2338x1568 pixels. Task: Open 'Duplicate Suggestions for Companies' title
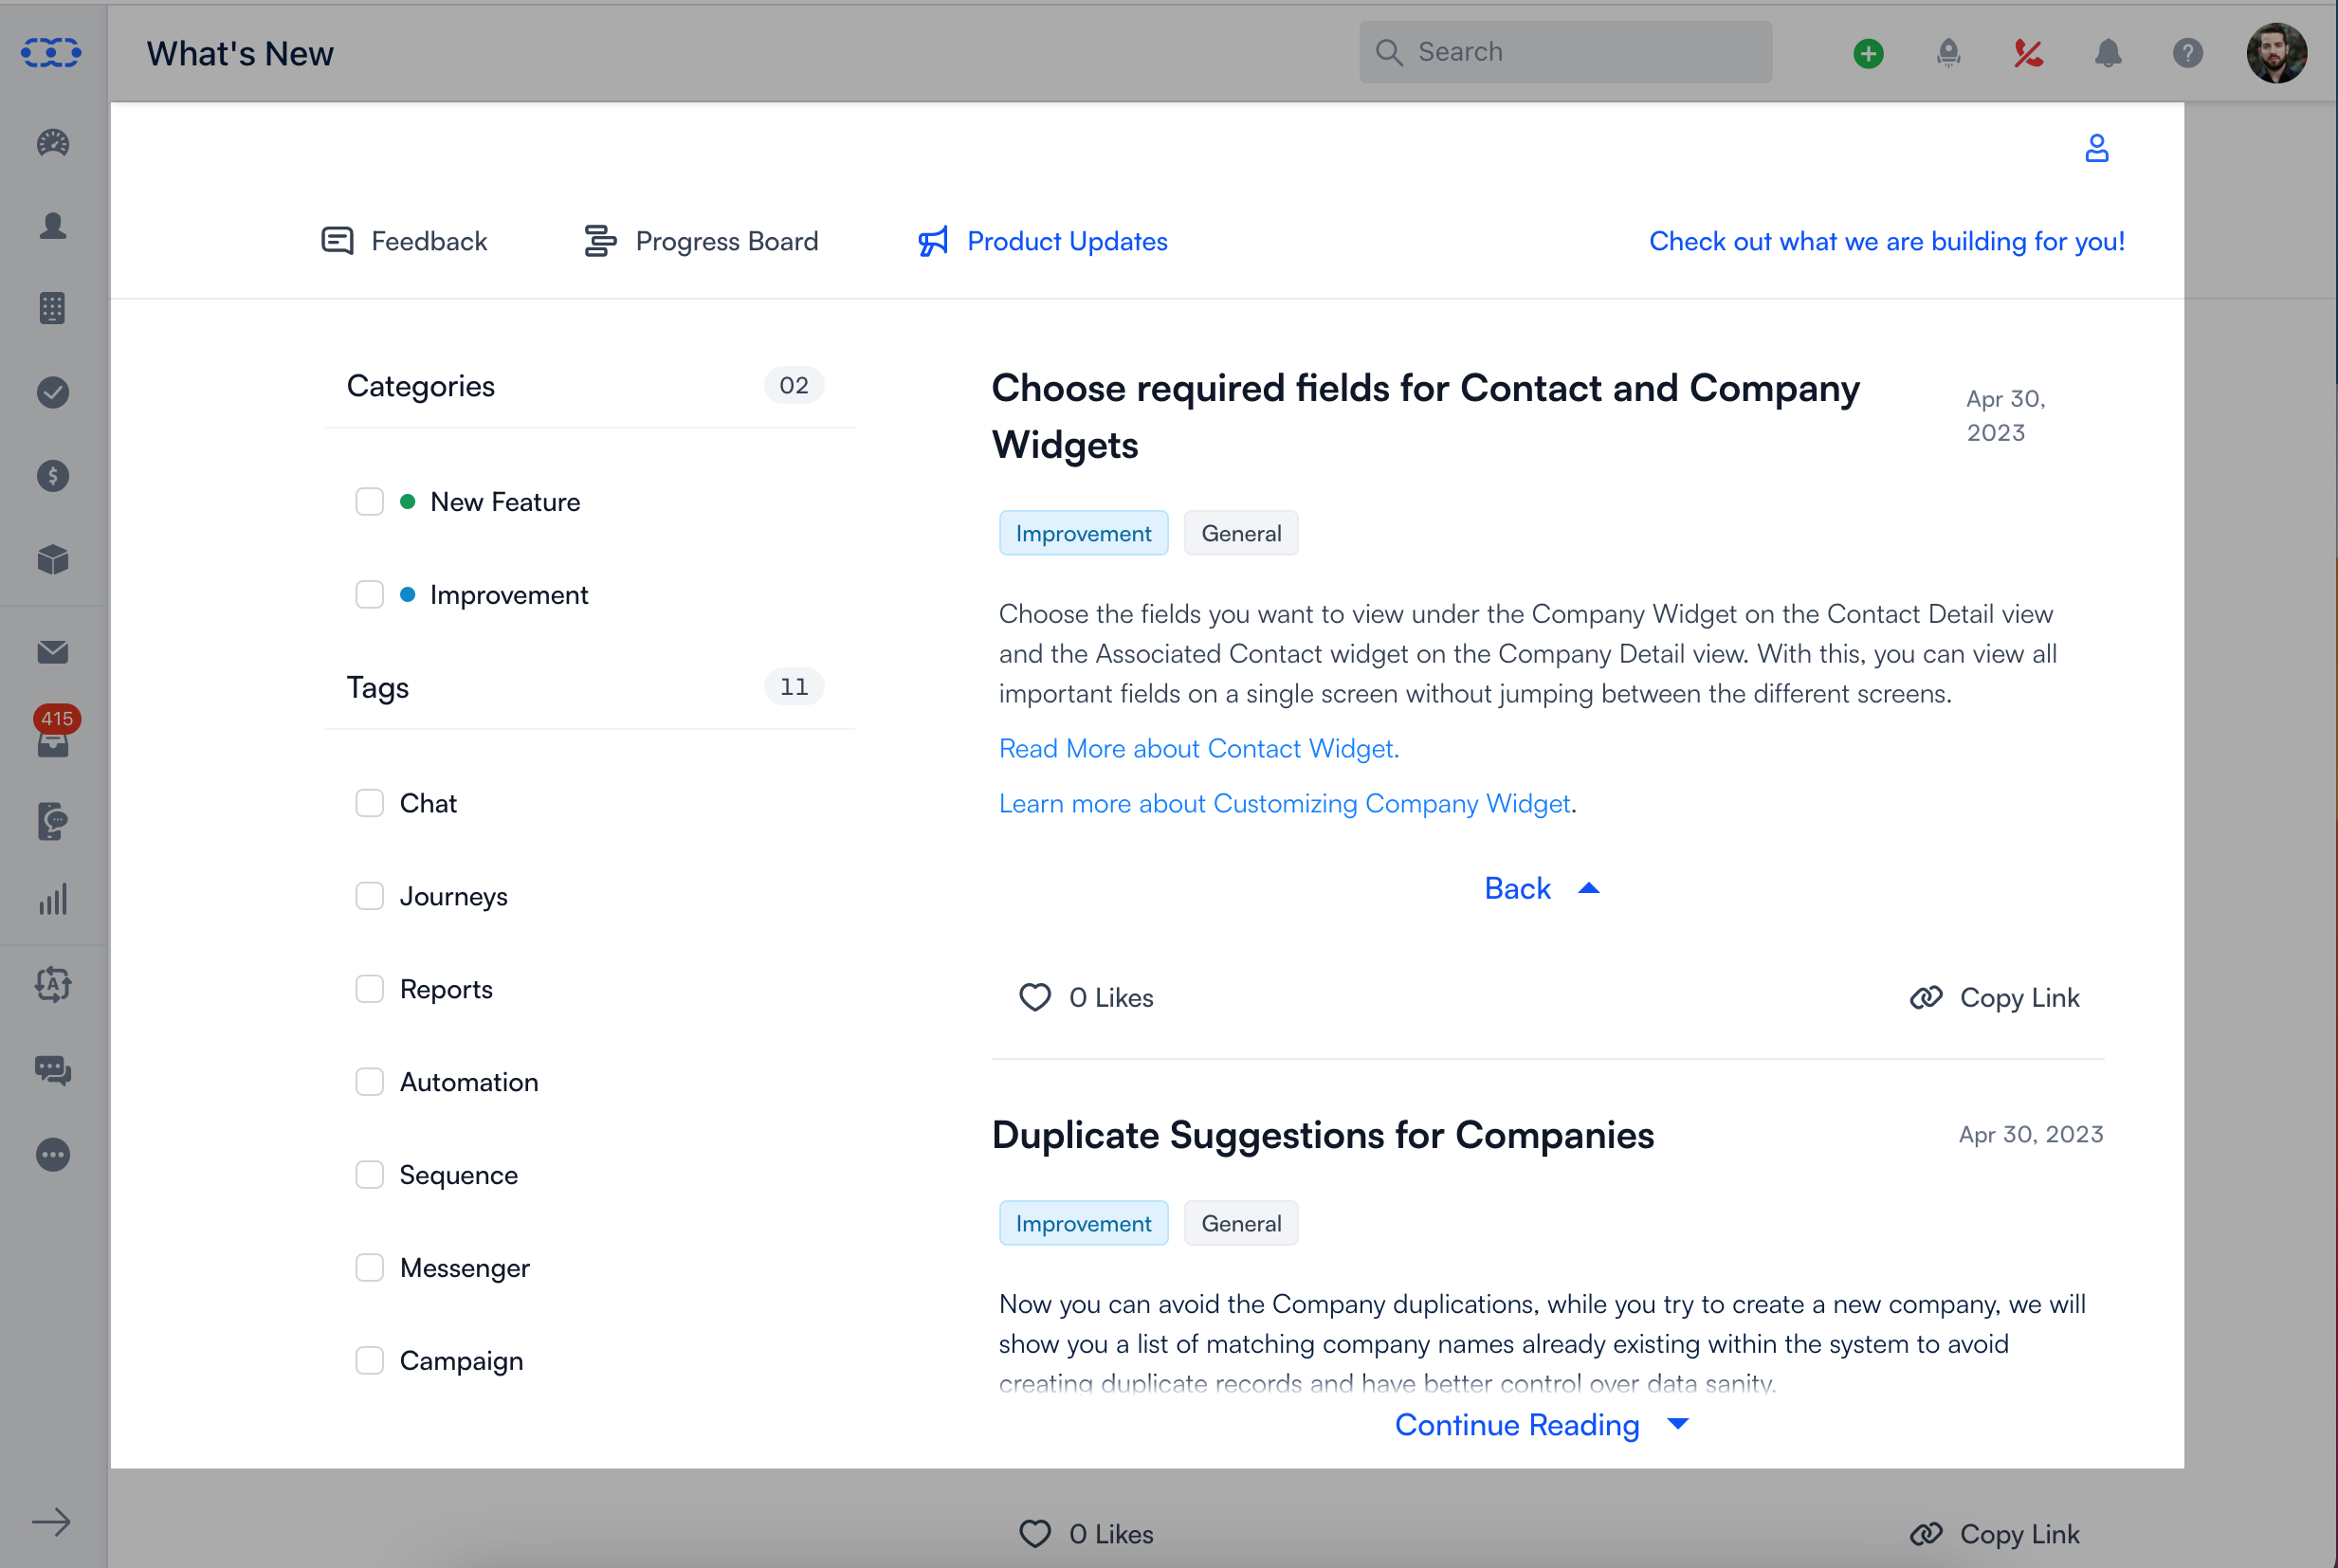[x=1322, y=1135]
